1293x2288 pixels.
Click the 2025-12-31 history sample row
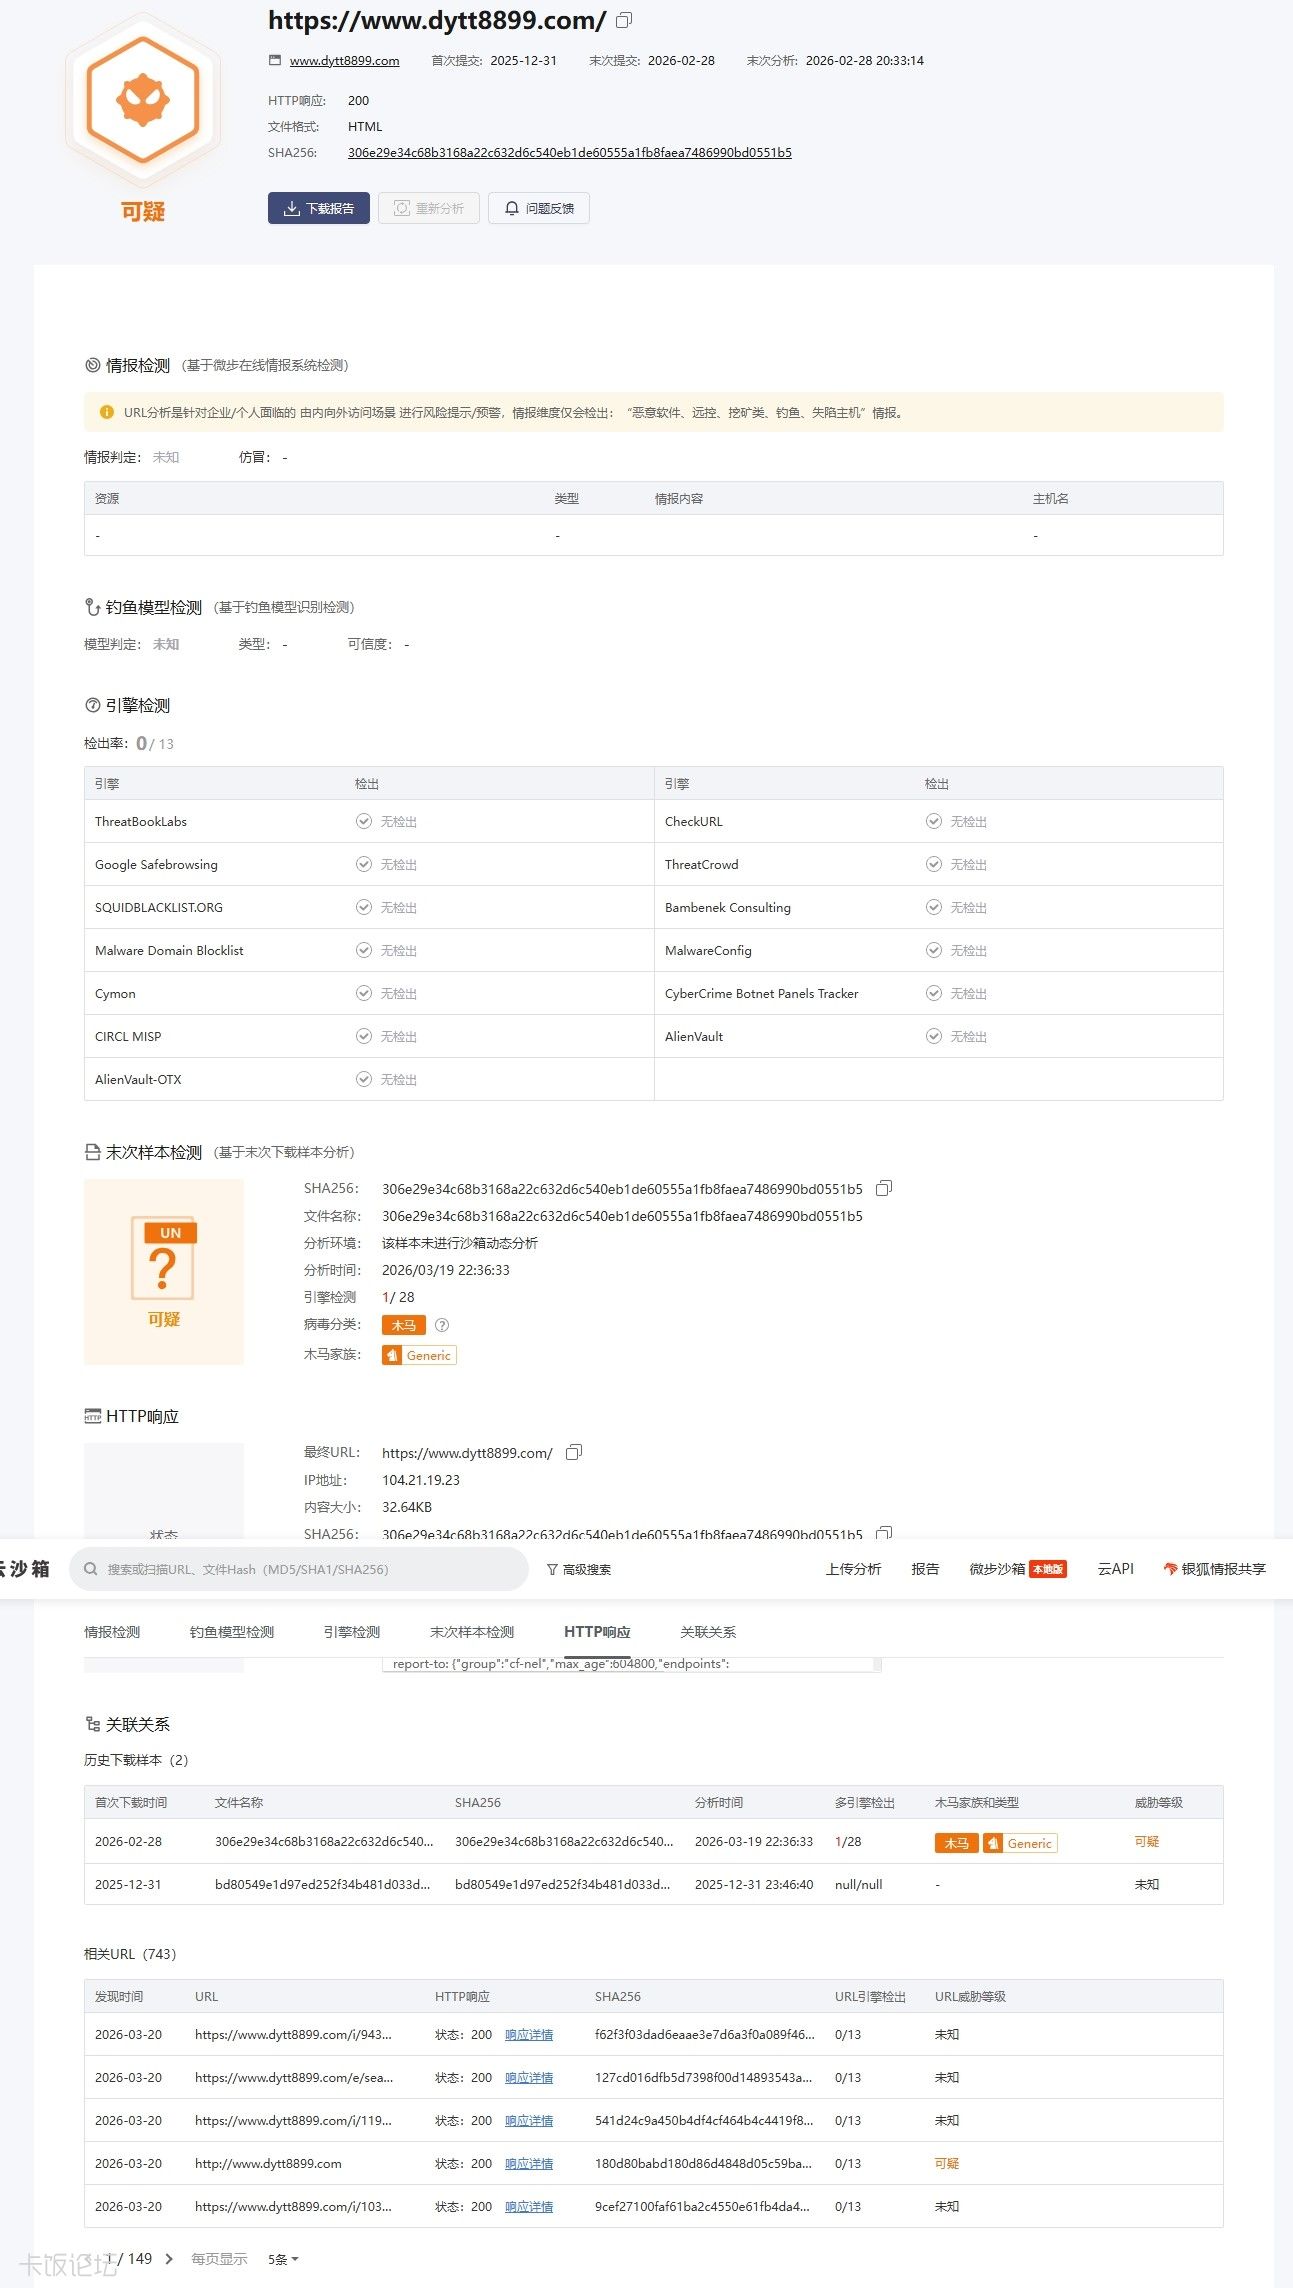[x=654, y=1884]
